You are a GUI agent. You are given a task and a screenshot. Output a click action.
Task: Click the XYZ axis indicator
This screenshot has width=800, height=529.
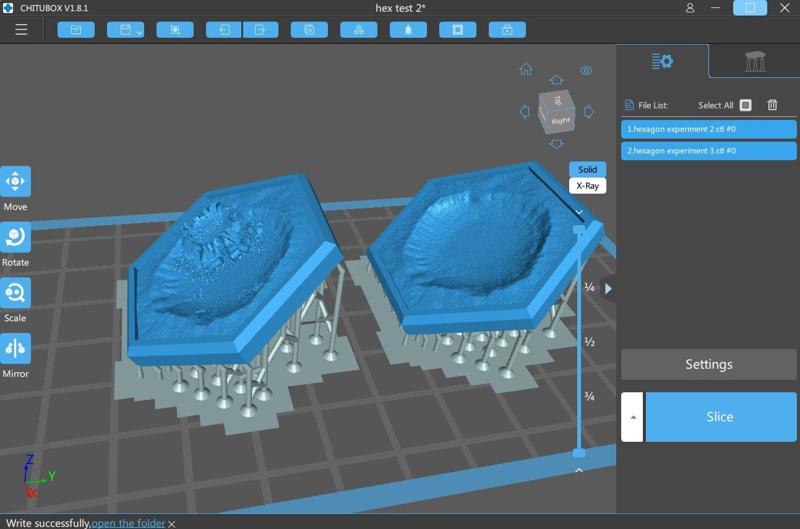pyautogui.click(x=36, y=476)
